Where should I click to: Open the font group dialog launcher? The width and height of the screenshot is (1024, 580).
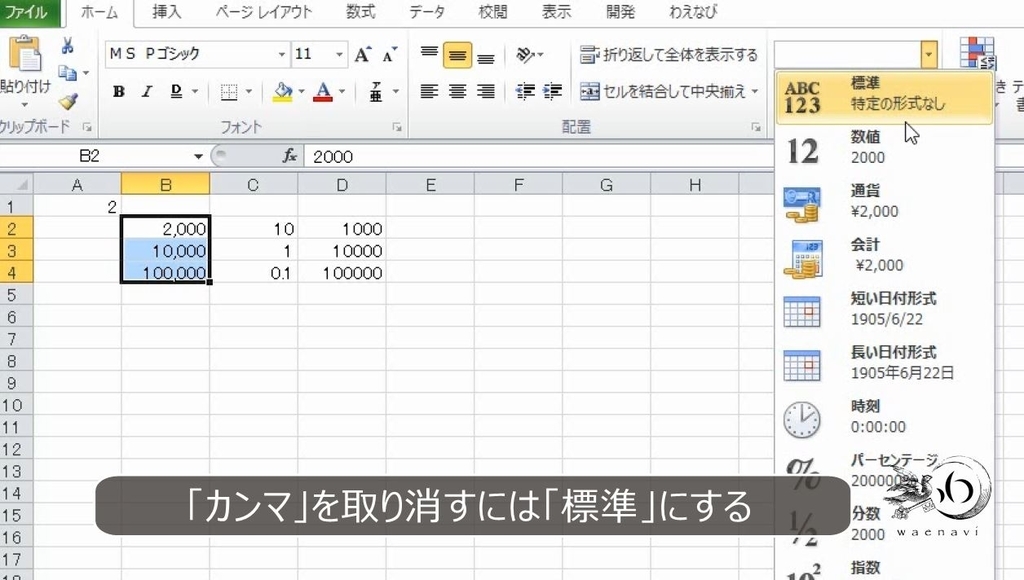[x=397, y=127]
